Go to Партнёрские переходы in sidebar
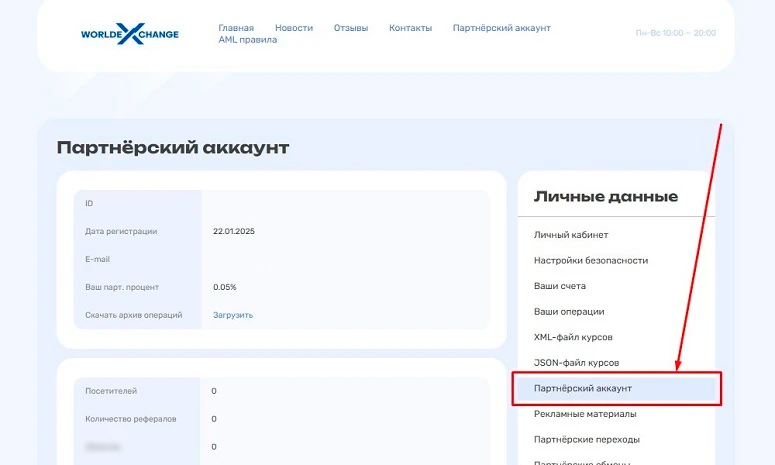The height and width of the screenshot is (465, 775). [587, 439]
